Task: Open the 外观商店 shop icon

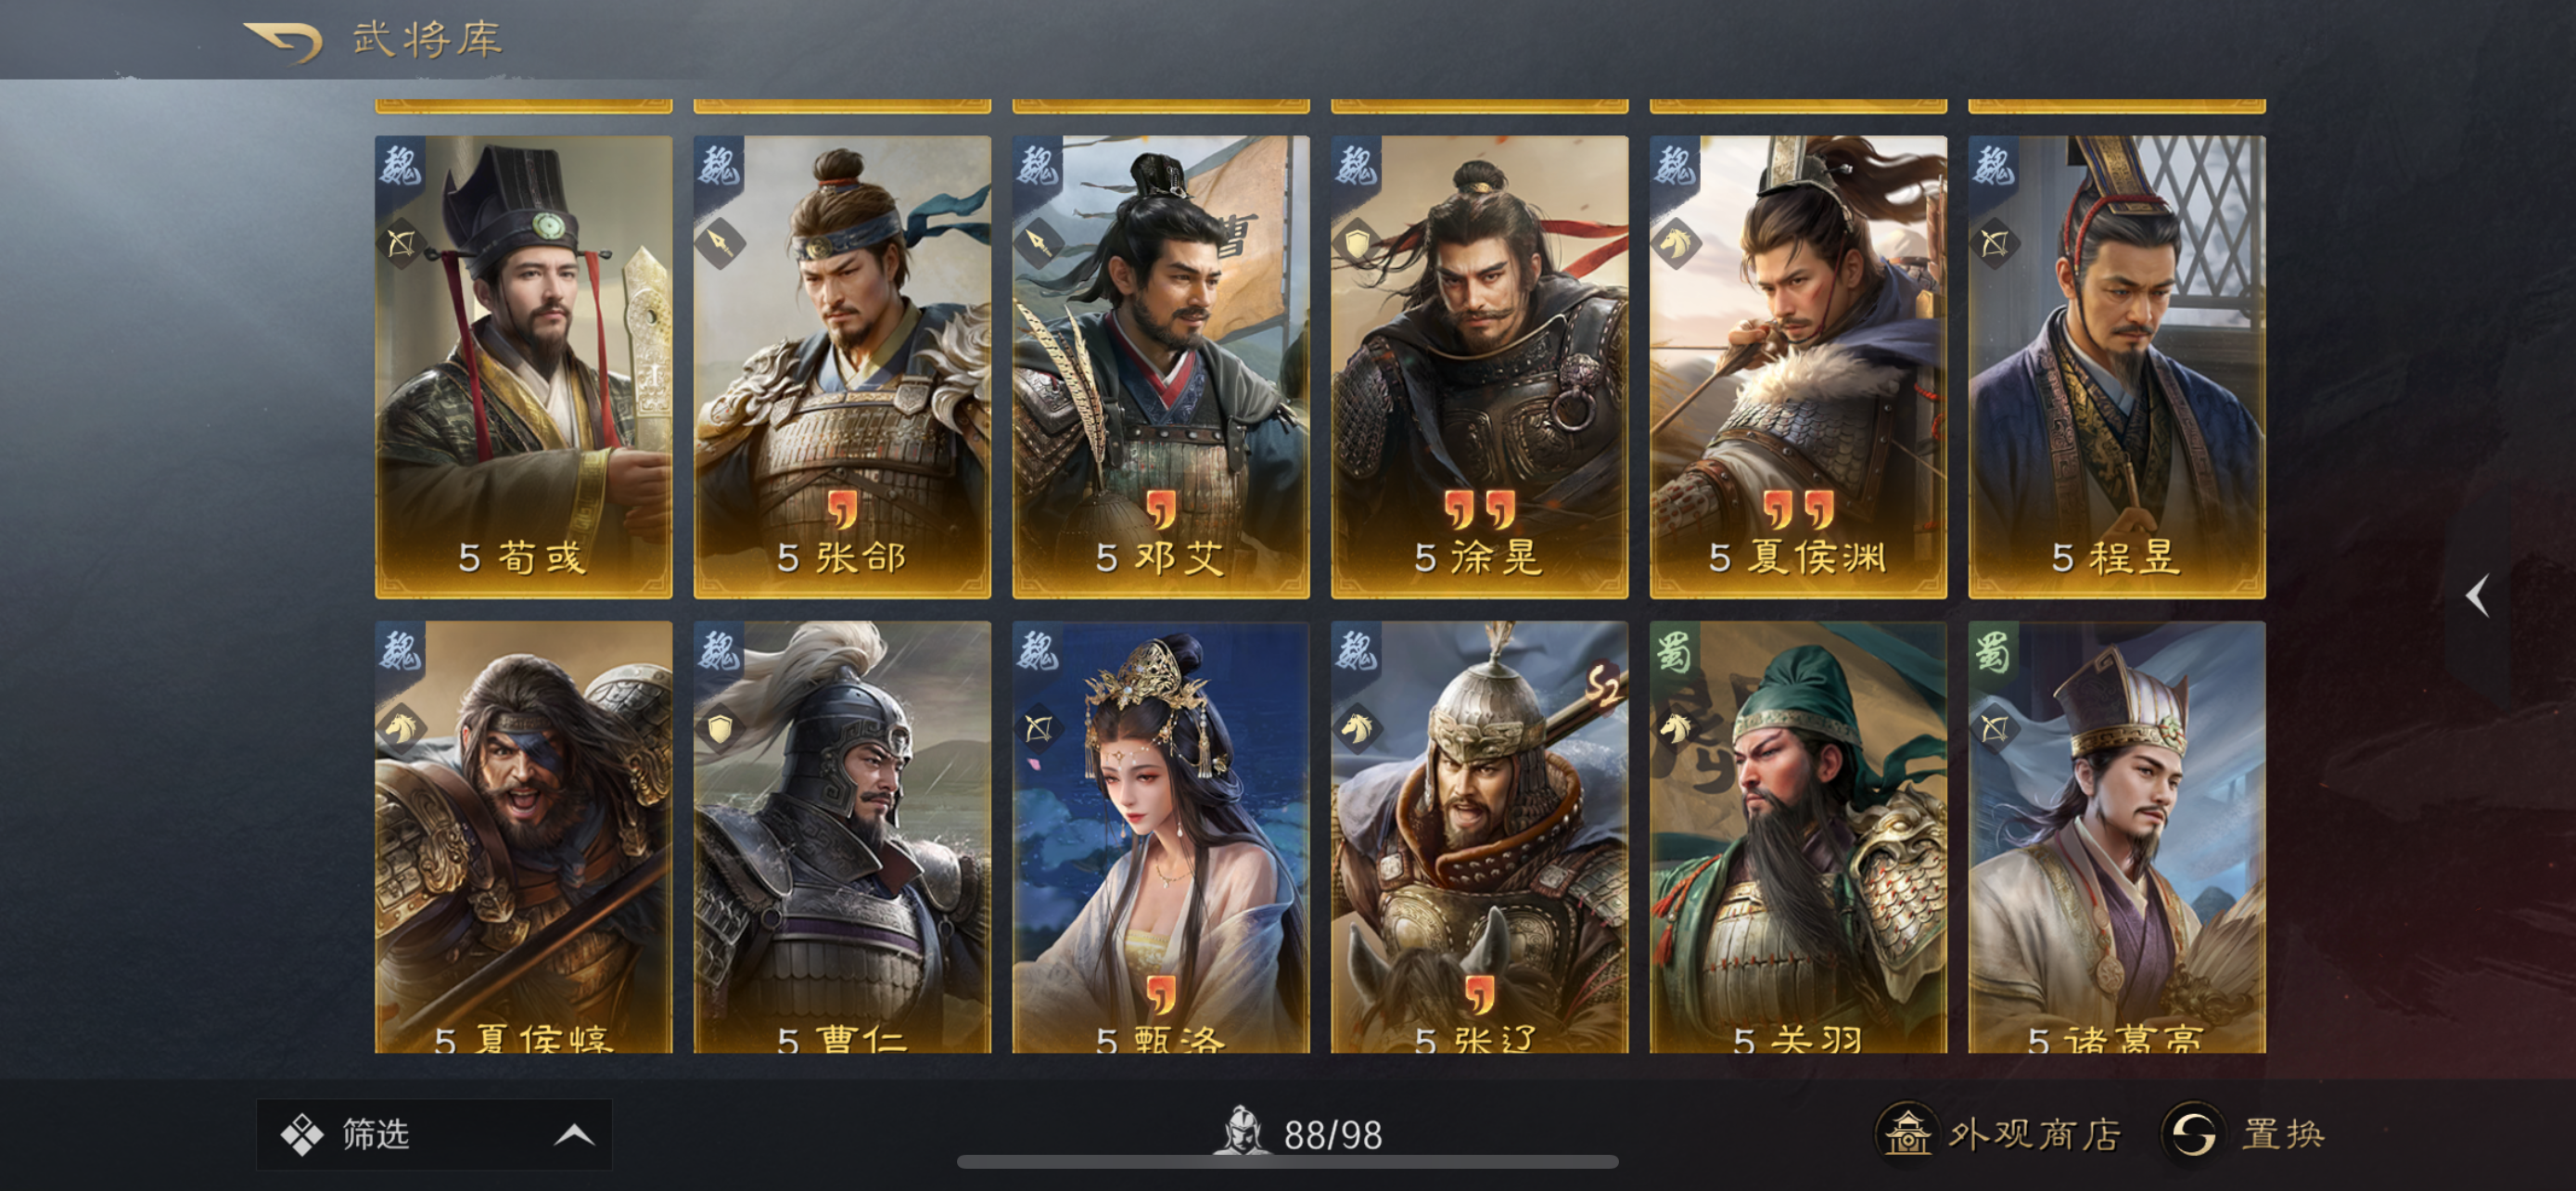Action: click(x=1907, y=1134)
